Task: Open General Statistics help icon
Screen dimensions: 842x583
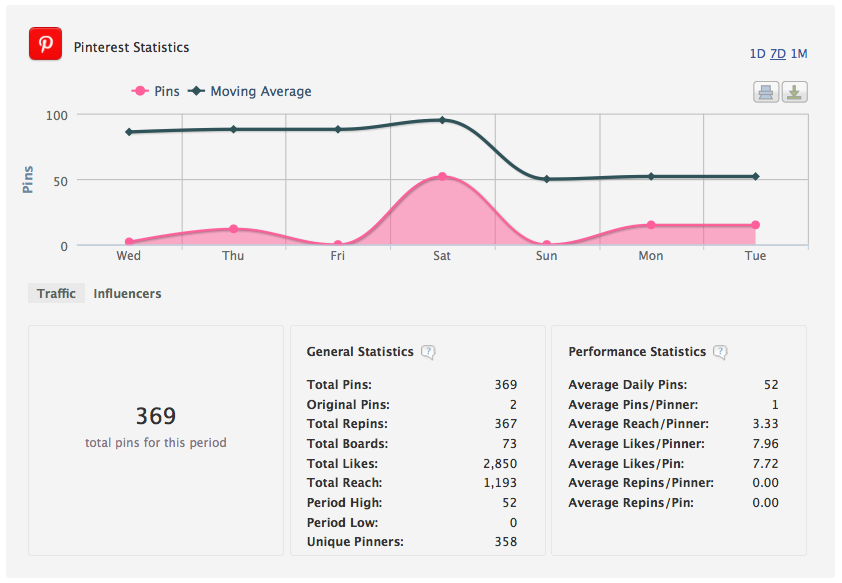Action: click(428, 352)
